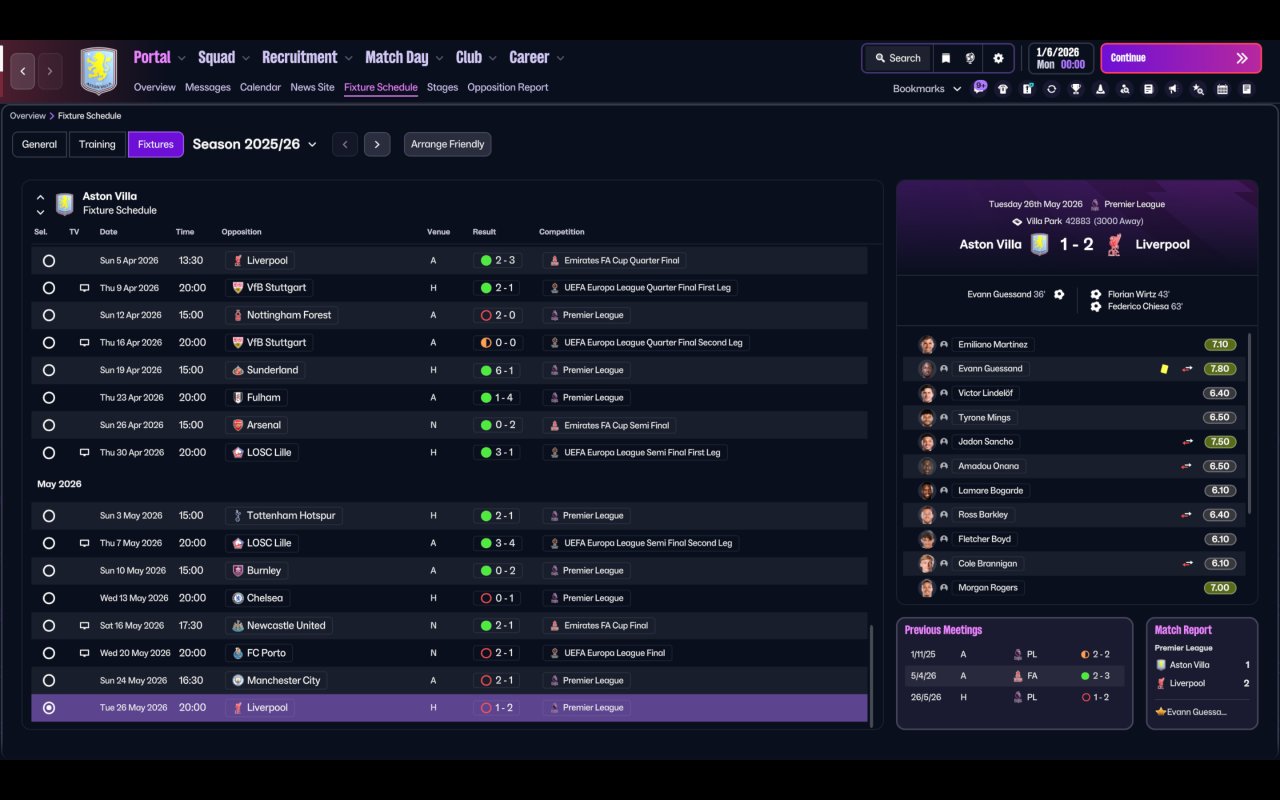
Task: Click the training cone icon in bookmarks bar
Action: [1100, 89]
